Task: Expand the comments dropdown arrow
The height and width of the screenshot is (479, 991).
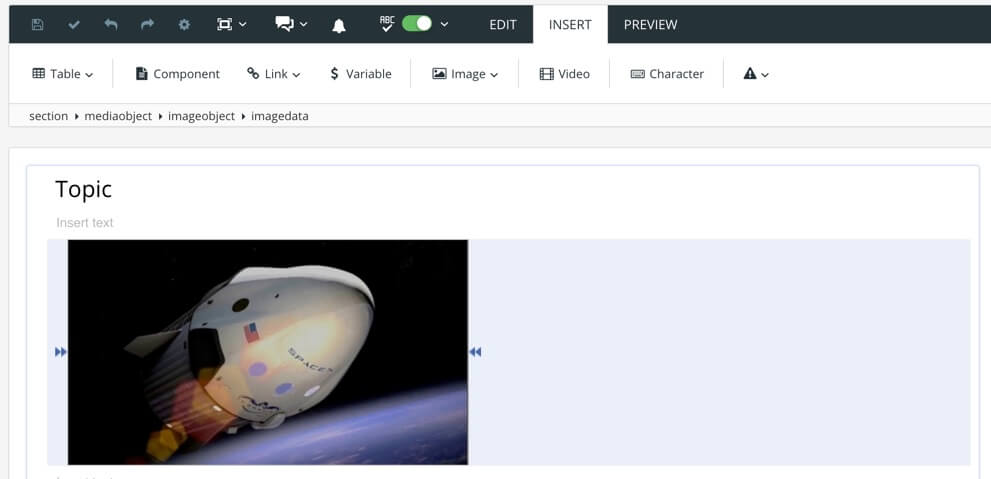Action: point(303,25)
